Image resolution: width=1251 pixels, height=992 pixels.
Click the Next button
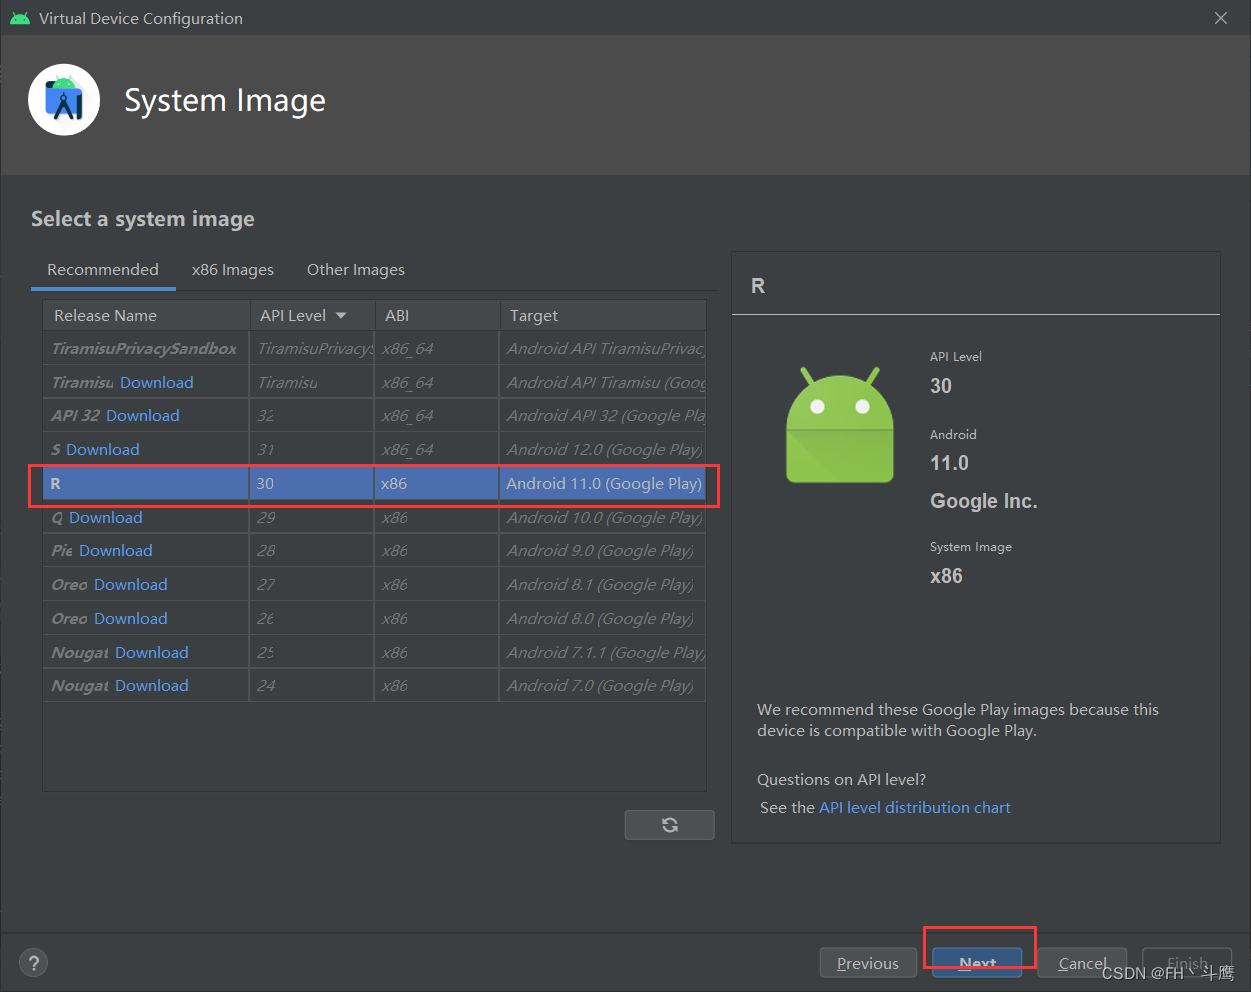coord(977,963)
